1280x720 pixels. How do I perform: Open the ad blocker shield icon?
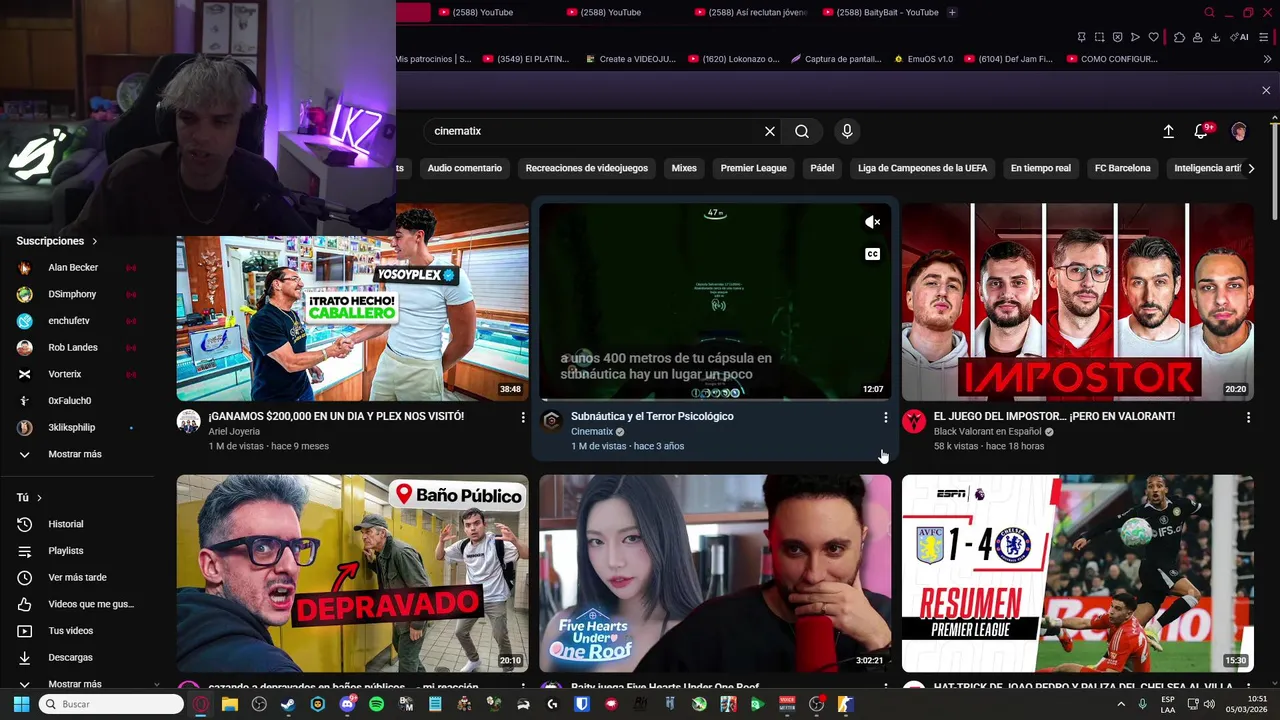pos(1117,37)
